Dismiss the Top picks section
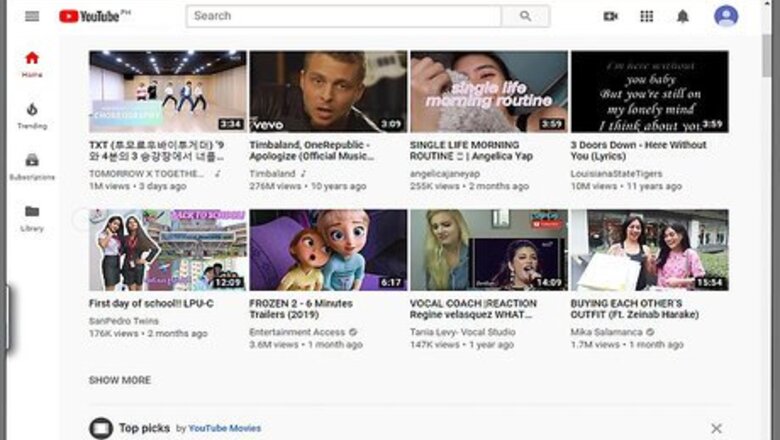The image size is (780, 440). 716,428
